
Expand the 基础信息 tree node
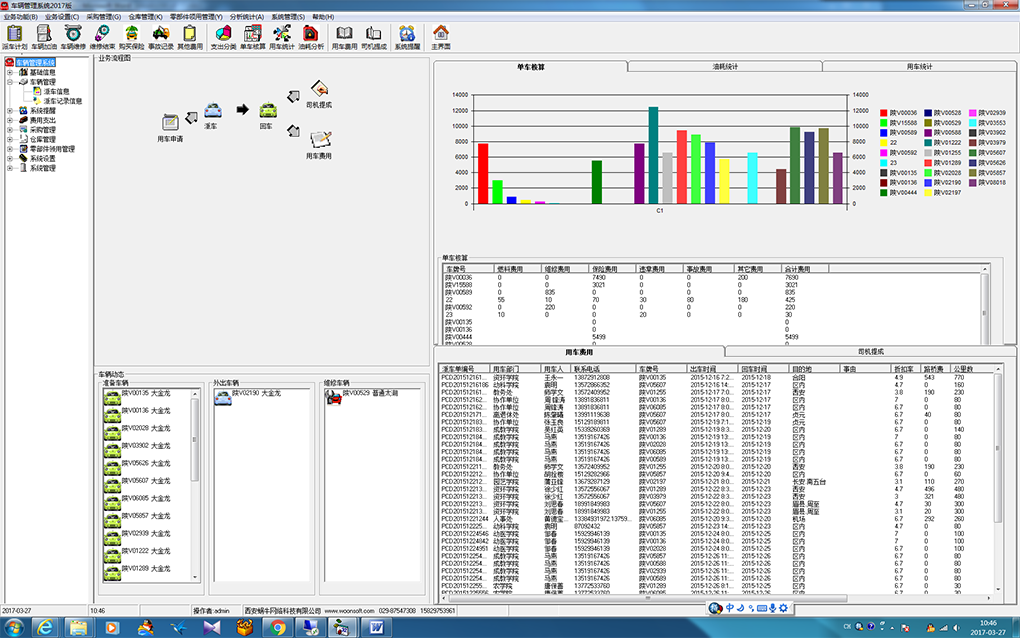coord(10,72)
